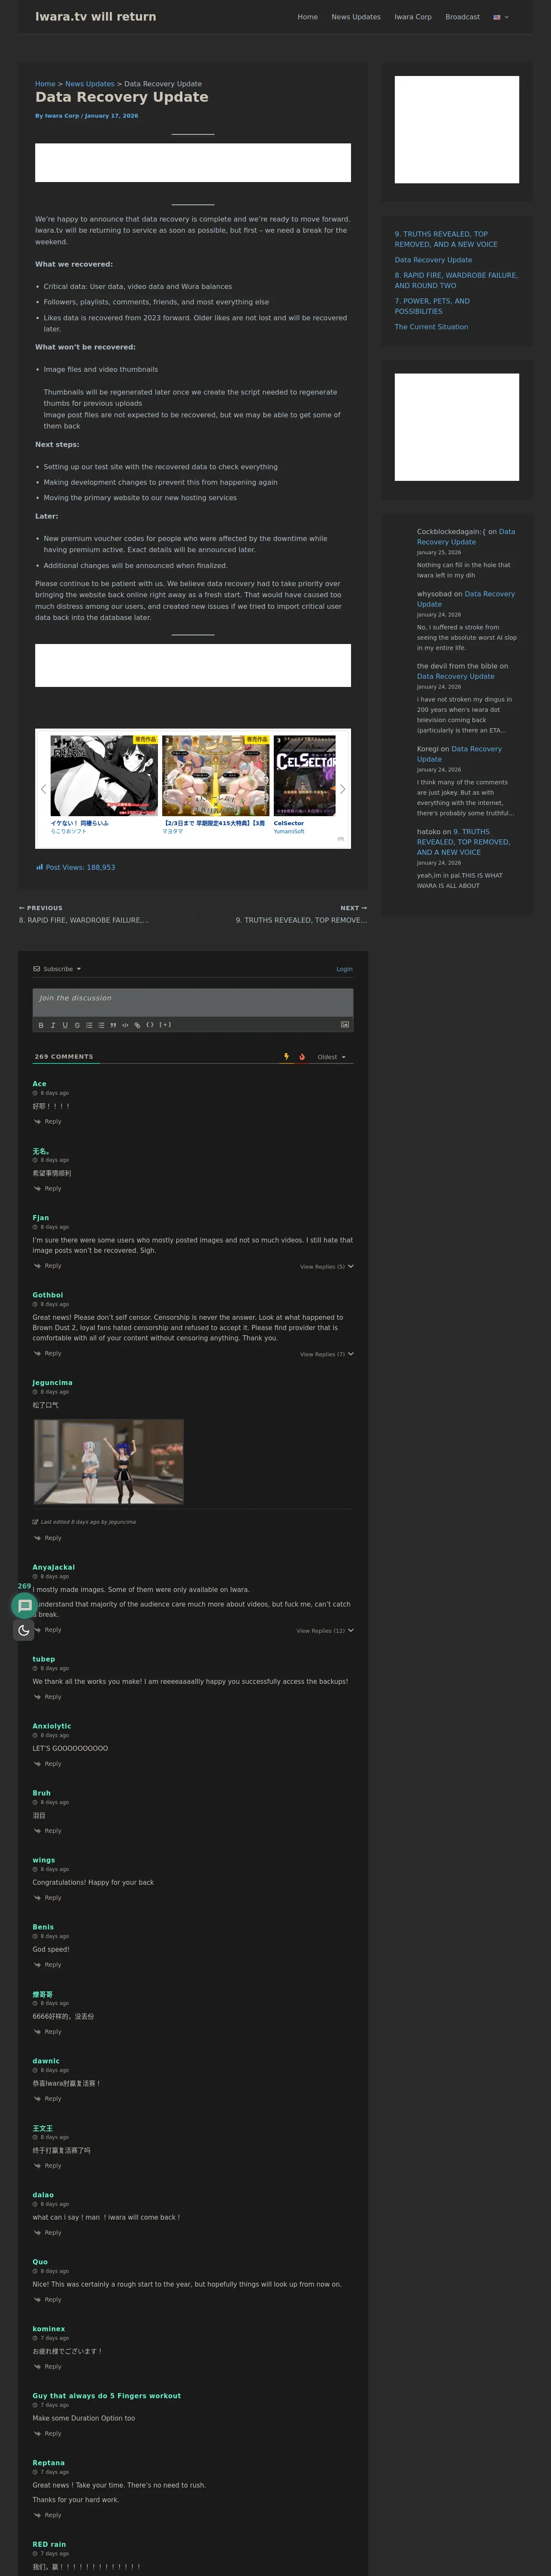Reply to wings's comment
551x2576 pixels.
[48, 1898]
